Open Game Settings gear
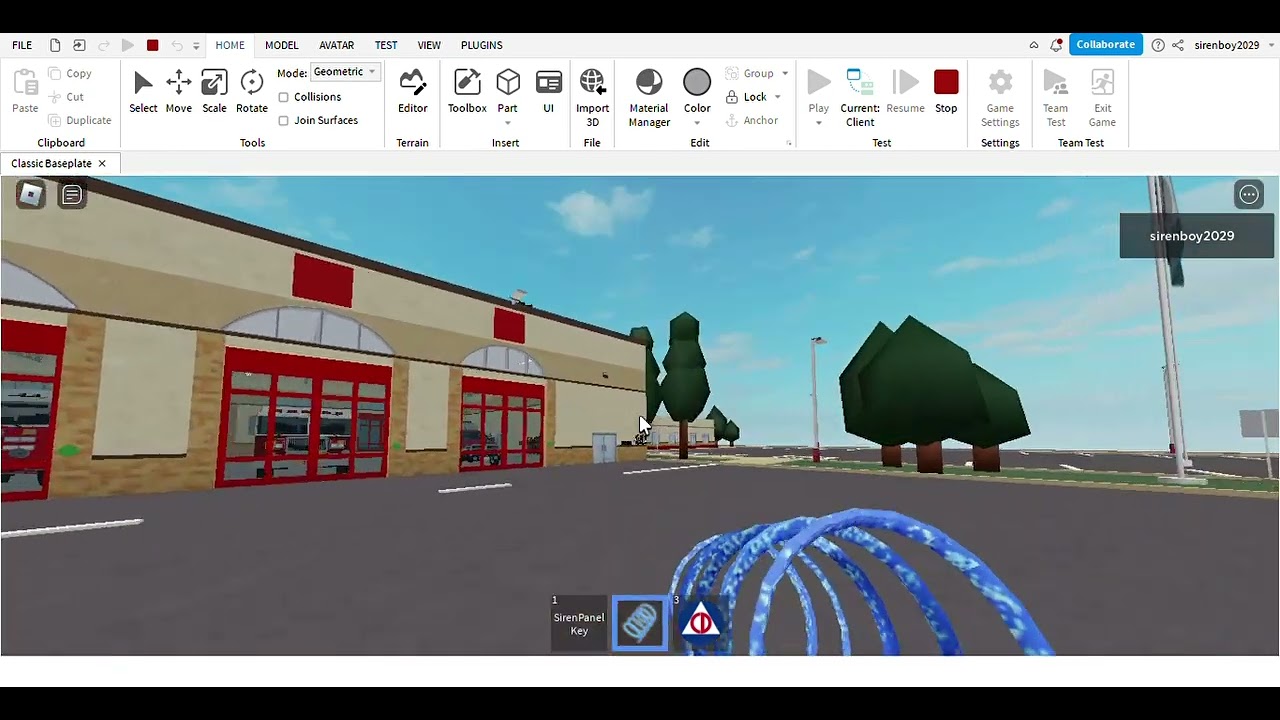The height and width of the screenshot is (720, 1280). click(1000, 97)
